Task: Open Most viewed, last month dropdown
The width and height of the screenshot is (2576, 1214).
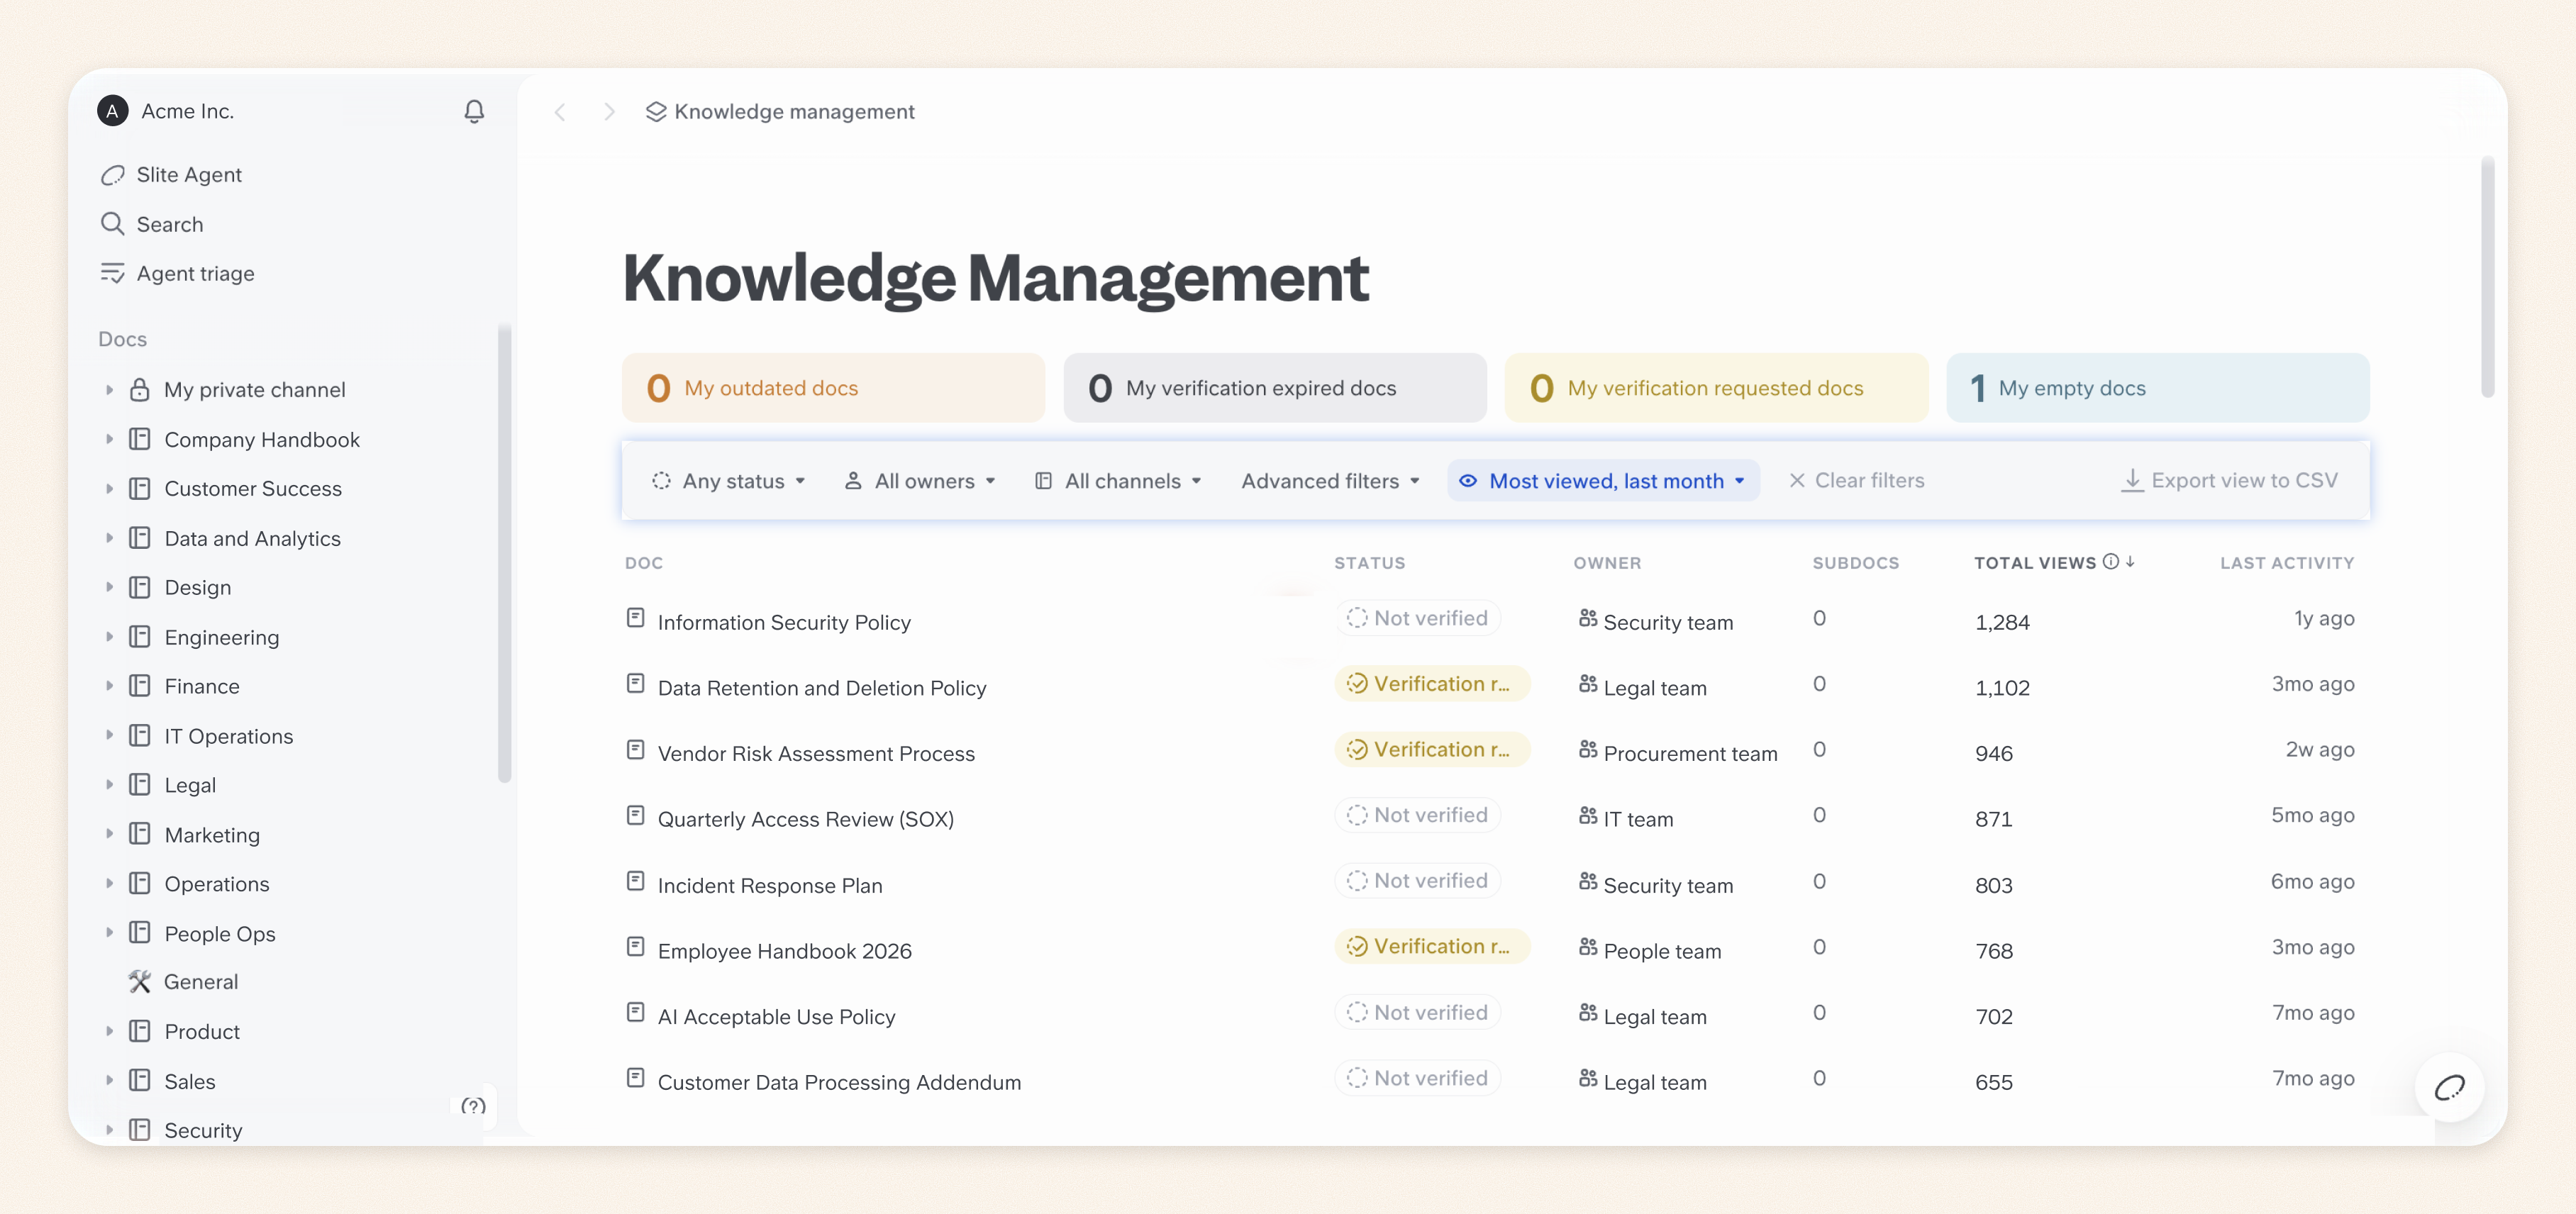Action: pos(1603,481)
